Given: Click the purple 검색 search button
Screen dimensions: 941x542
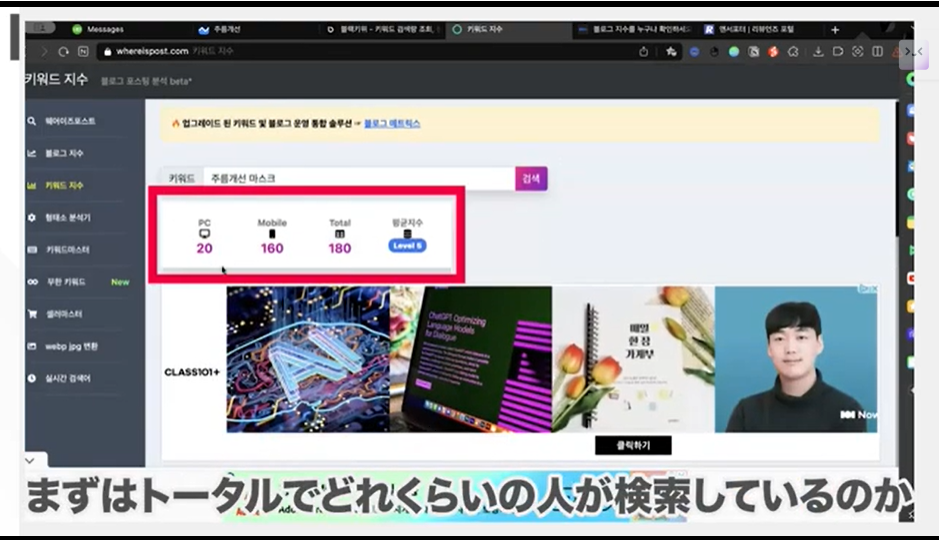Looking at the screenshot, I should (531, 178).
